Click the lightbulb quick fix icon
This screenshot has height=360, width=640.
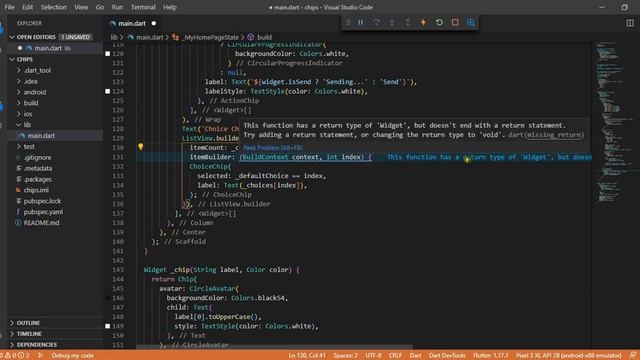click(140, 147)
